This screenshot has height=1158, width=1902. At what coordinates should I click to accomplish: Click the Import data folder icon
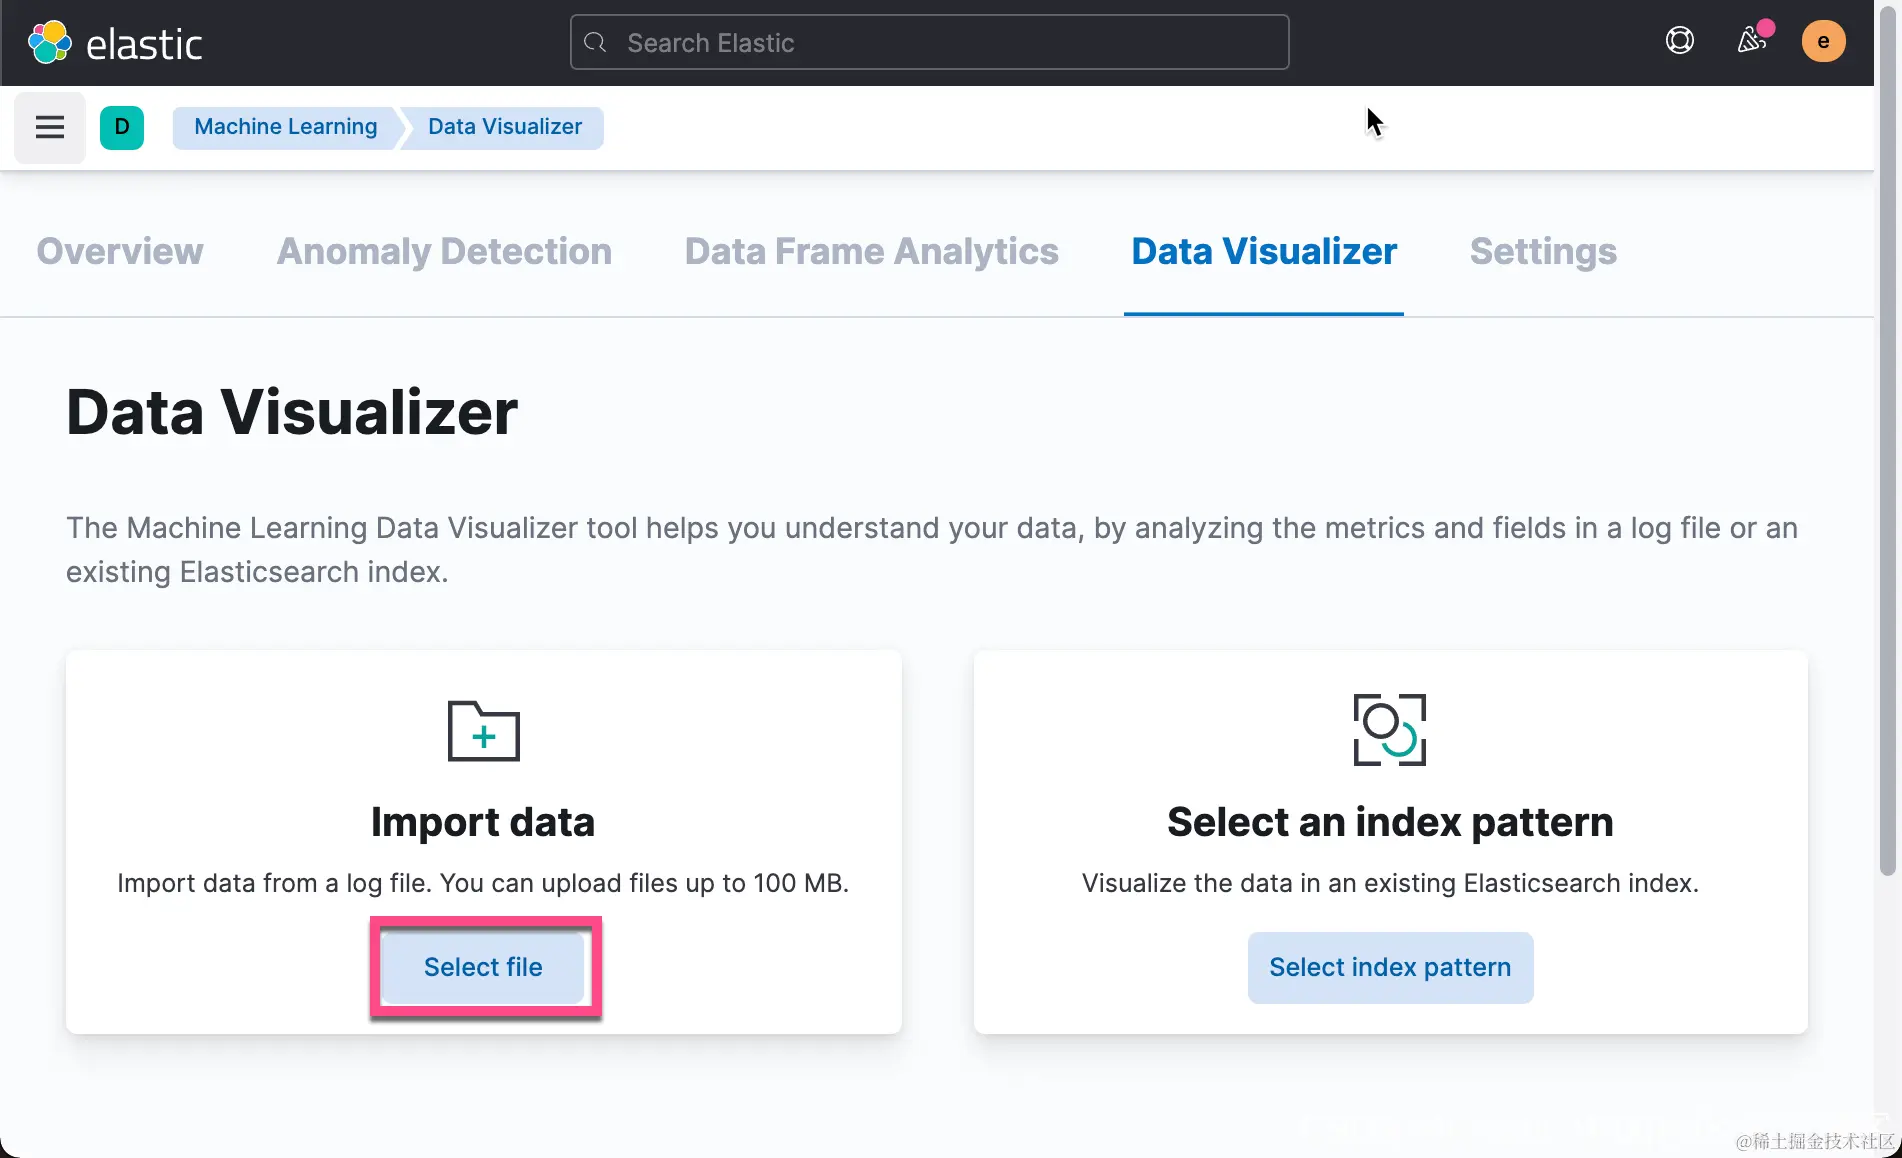point(484,731)
